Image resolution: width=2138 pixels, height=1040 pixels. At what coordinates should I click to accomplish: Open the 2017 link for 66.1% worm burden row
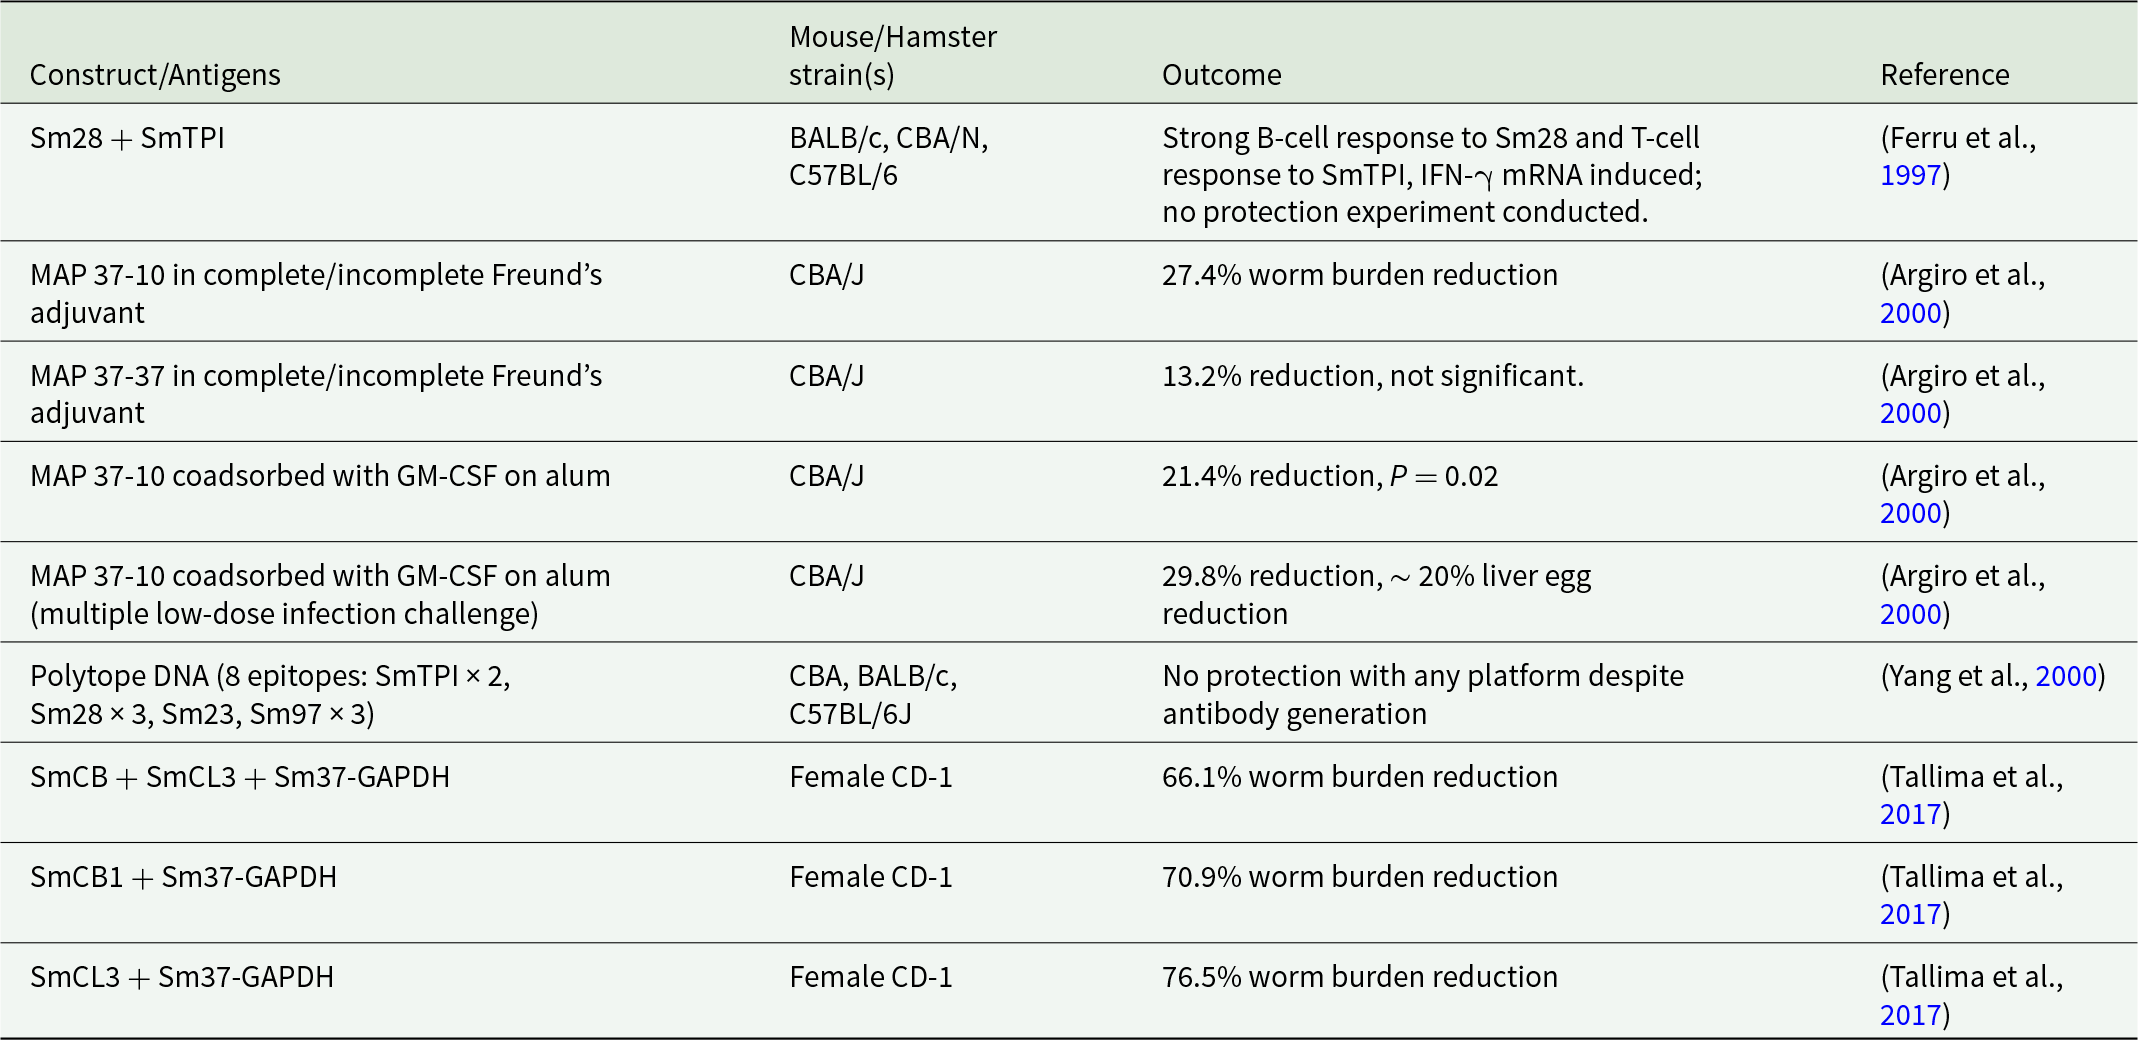pyautogui.click(x=1910, y=814)
